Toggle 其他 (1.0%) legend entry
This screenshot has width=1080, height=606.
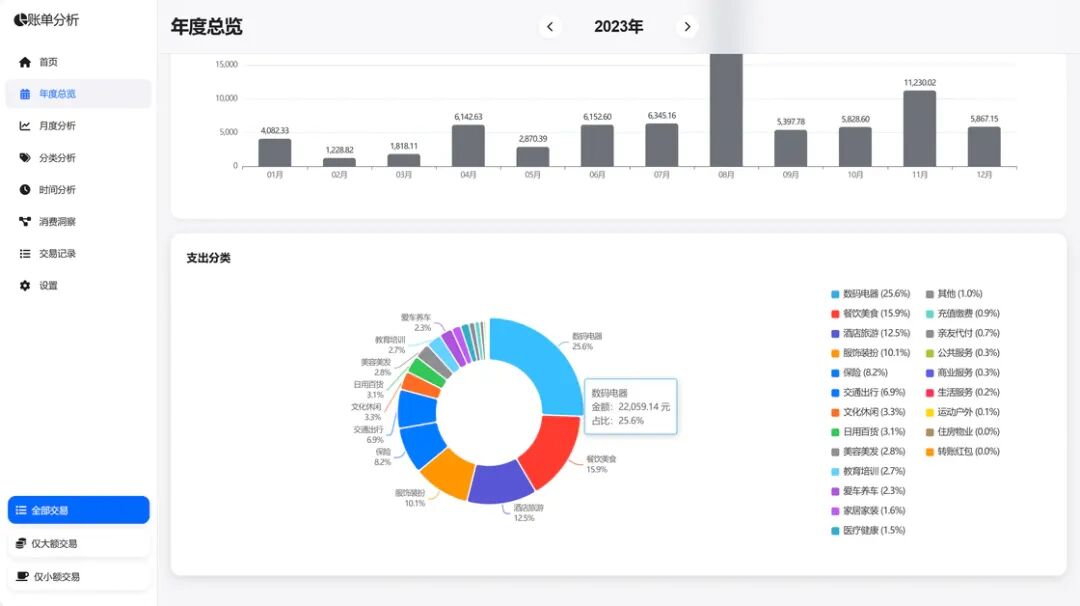(x=954, y=294)
